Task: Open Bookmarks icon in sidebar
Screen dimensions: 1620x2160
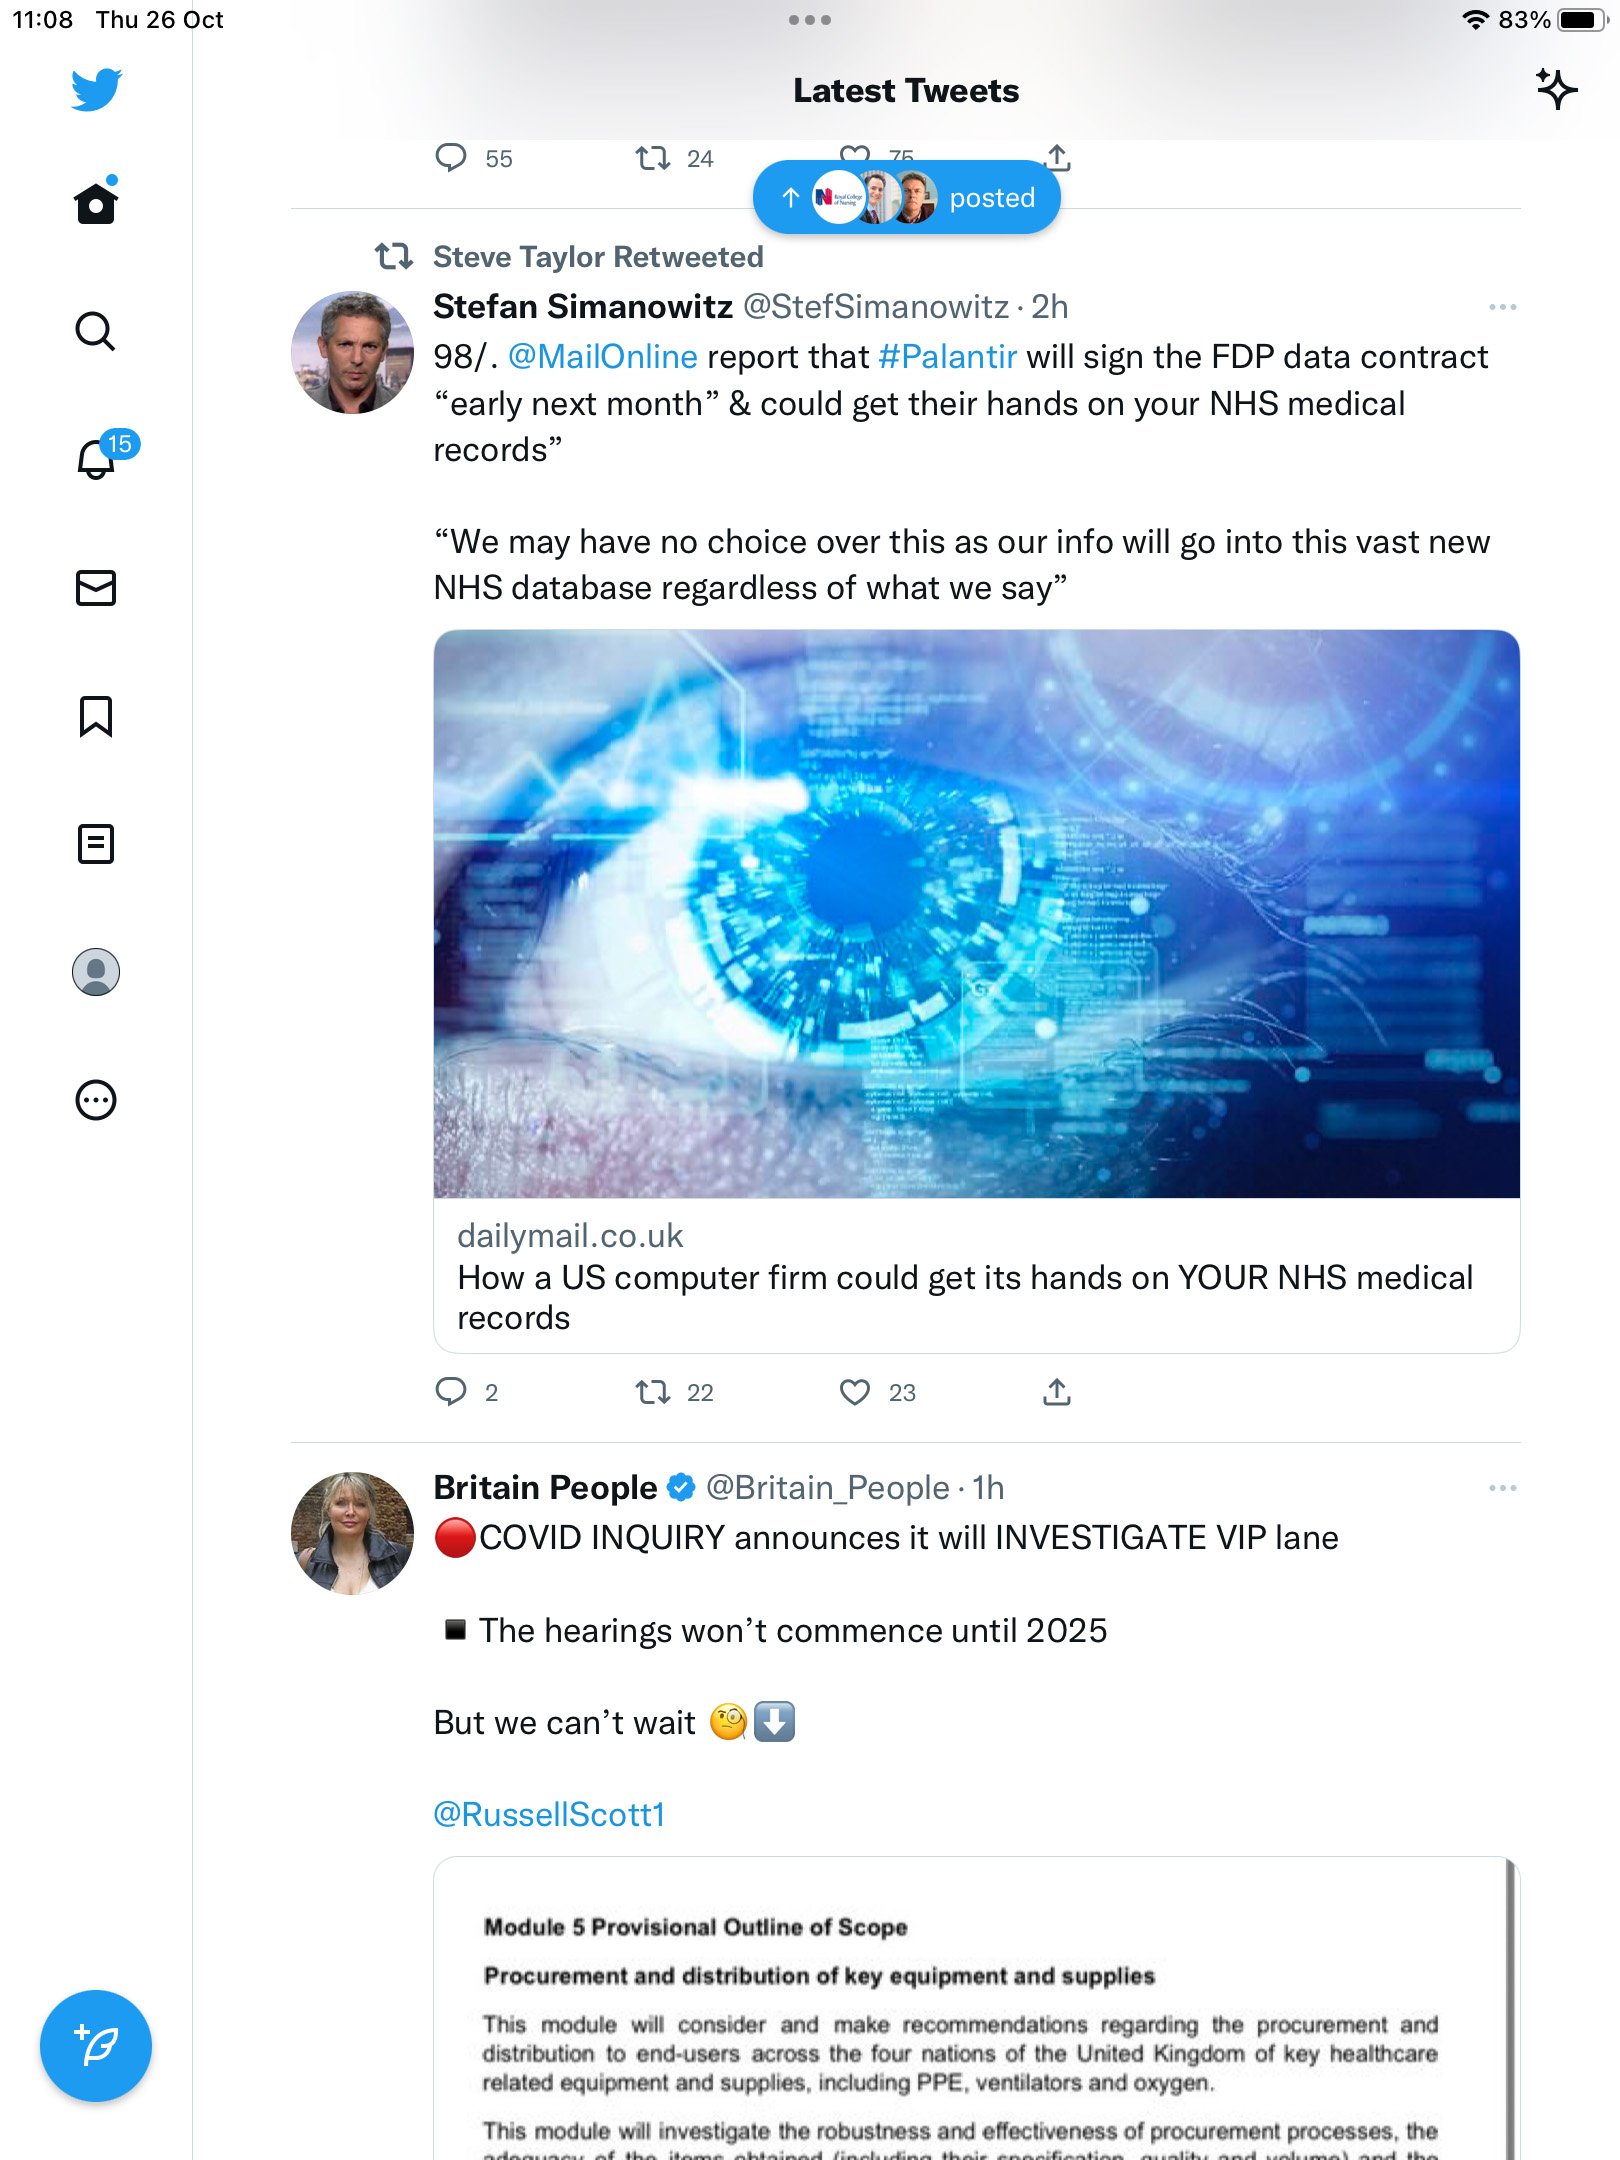Action: point(96,716)
